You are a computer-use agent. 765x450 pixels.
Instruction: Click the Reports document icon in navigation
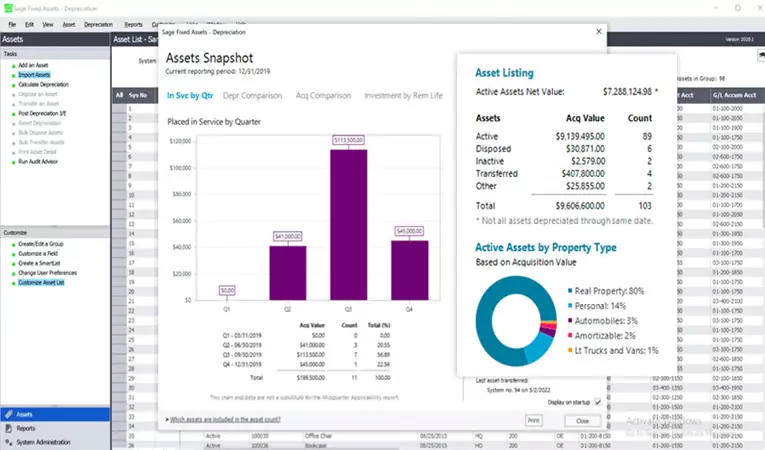pos(8,428)
